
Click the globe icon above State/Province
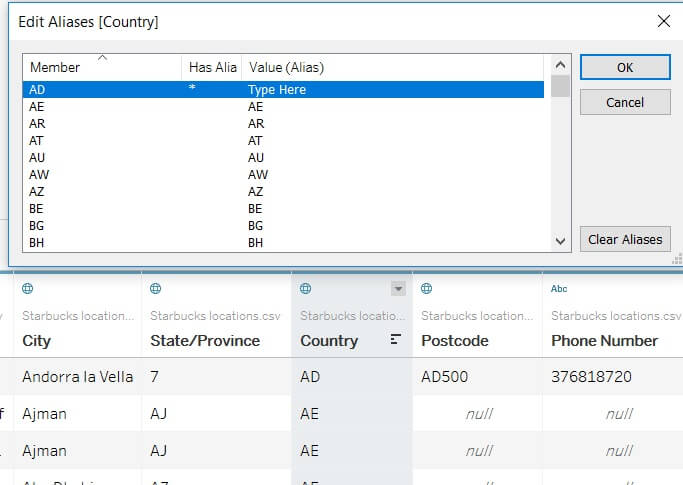tap(155, 288)
